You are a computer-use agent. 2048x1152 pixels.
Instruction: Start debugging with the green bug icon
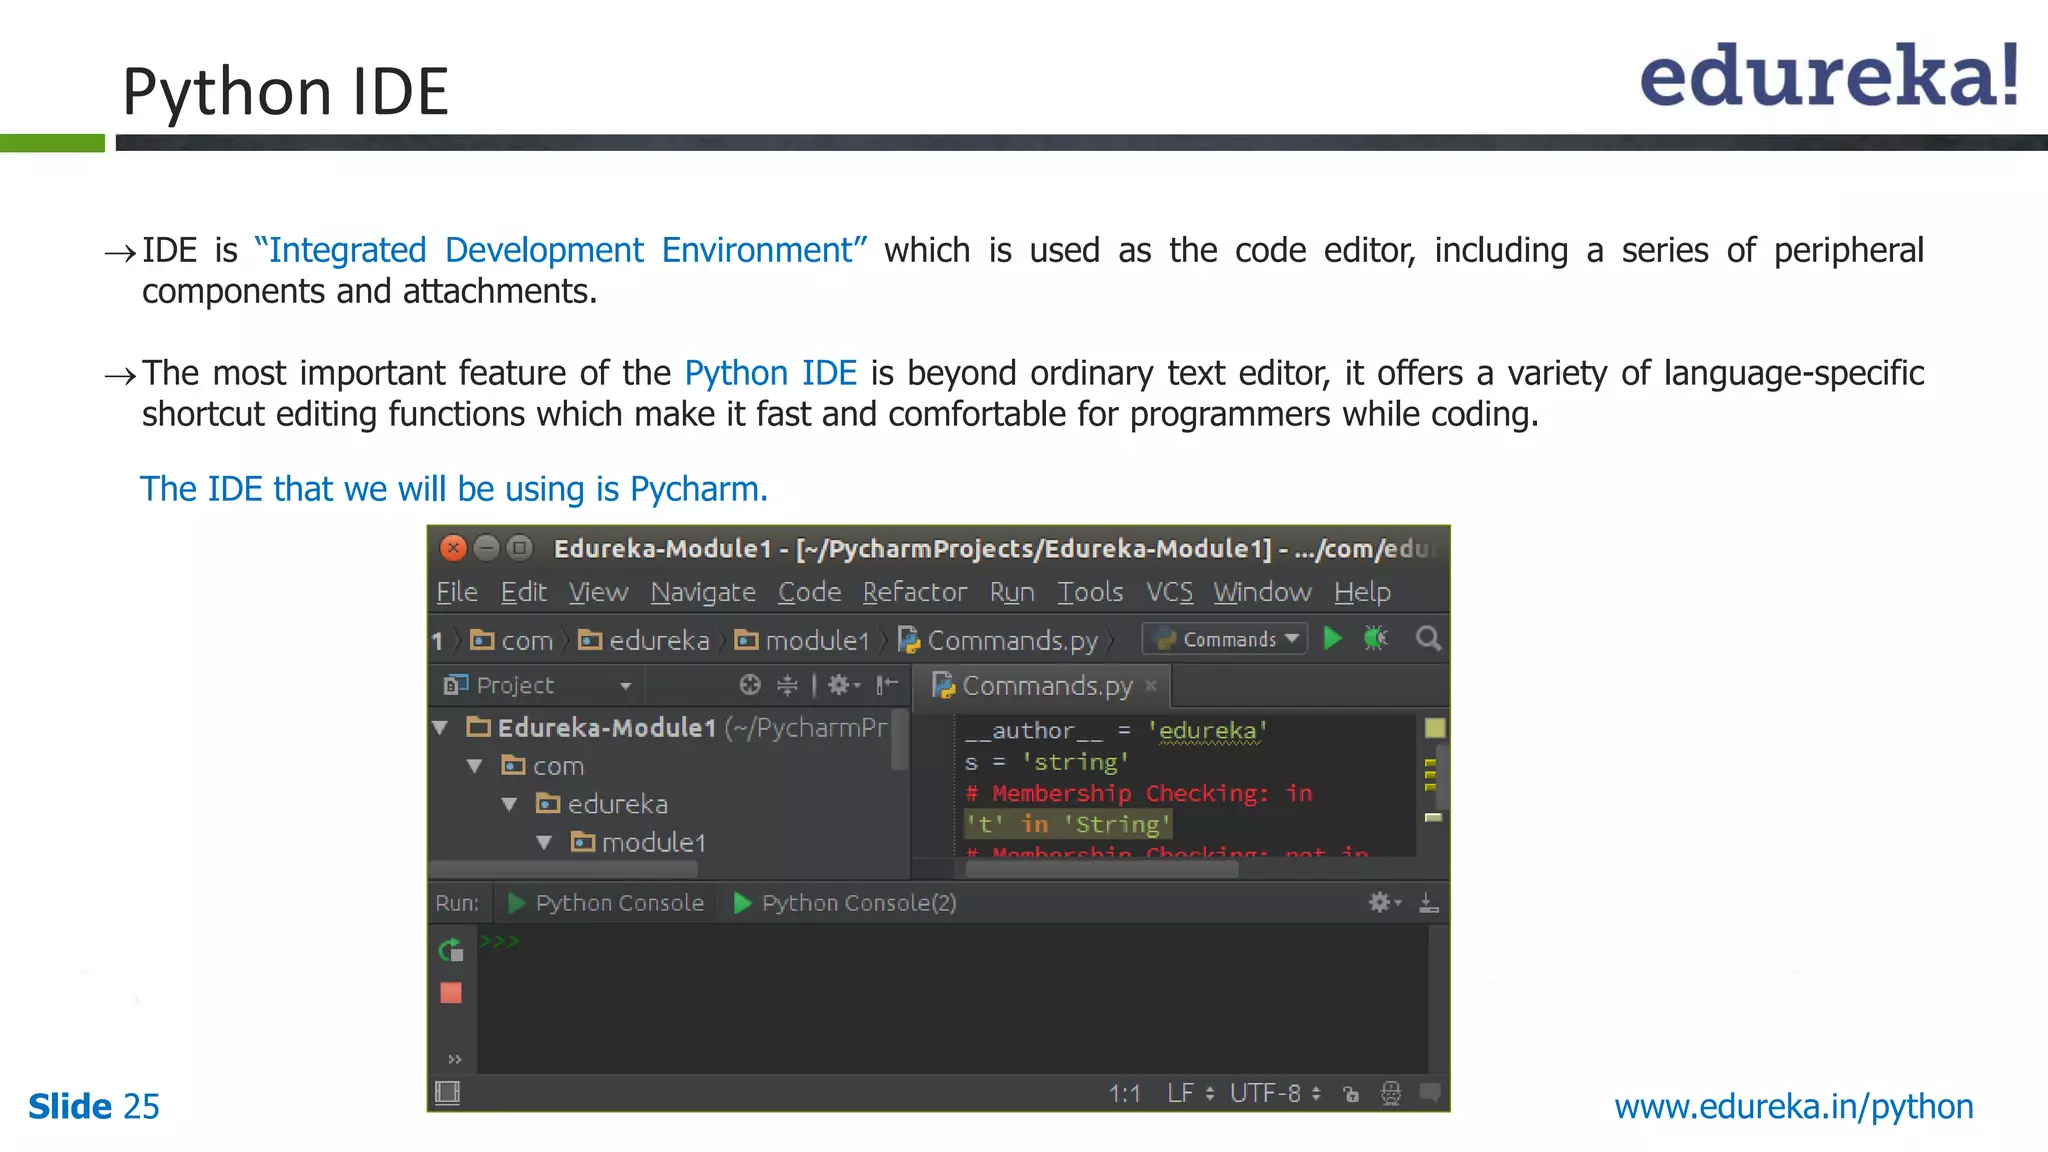coord(1376,638)
